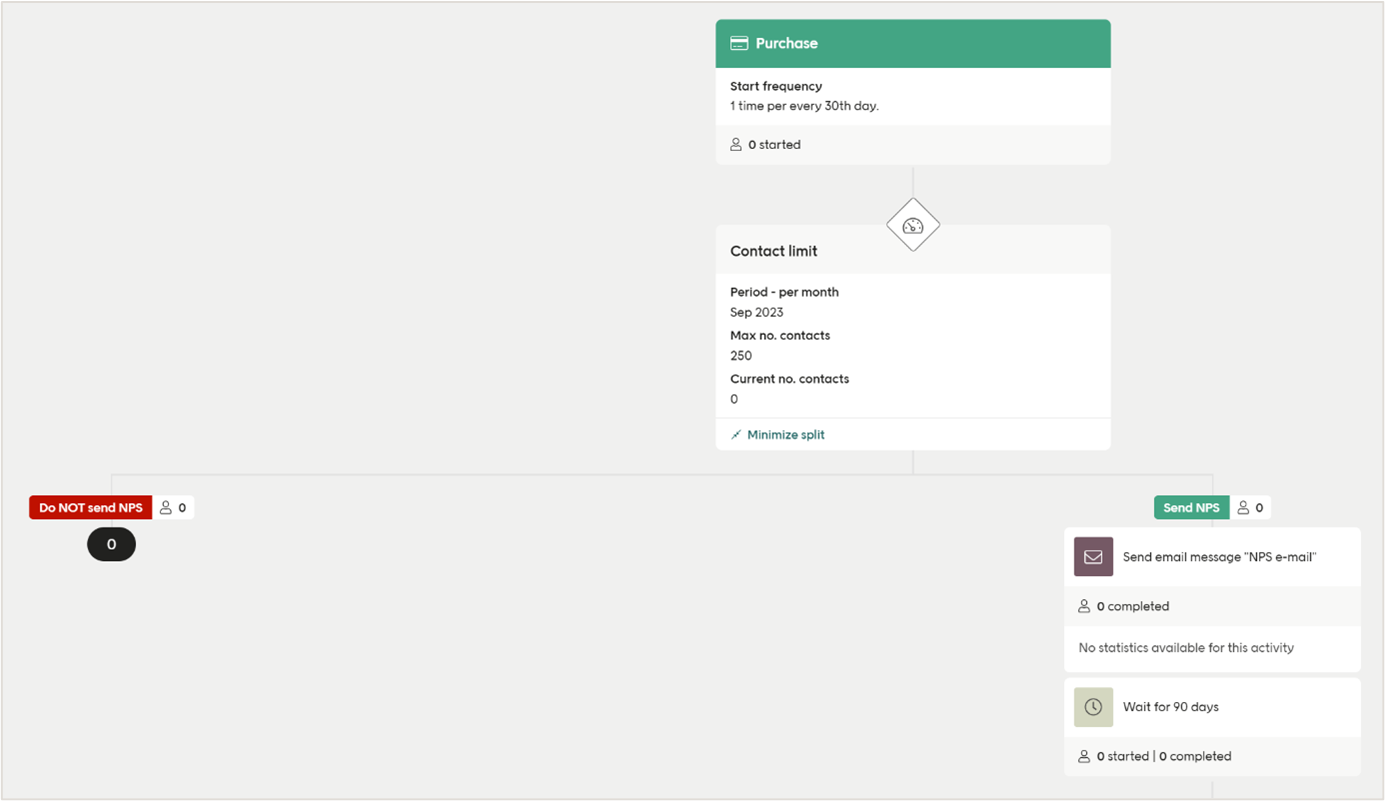1385x801 pixels.
Task: Click "No statistics available for this activity"
Action: pyautogui.click(x=1186, y=648)
